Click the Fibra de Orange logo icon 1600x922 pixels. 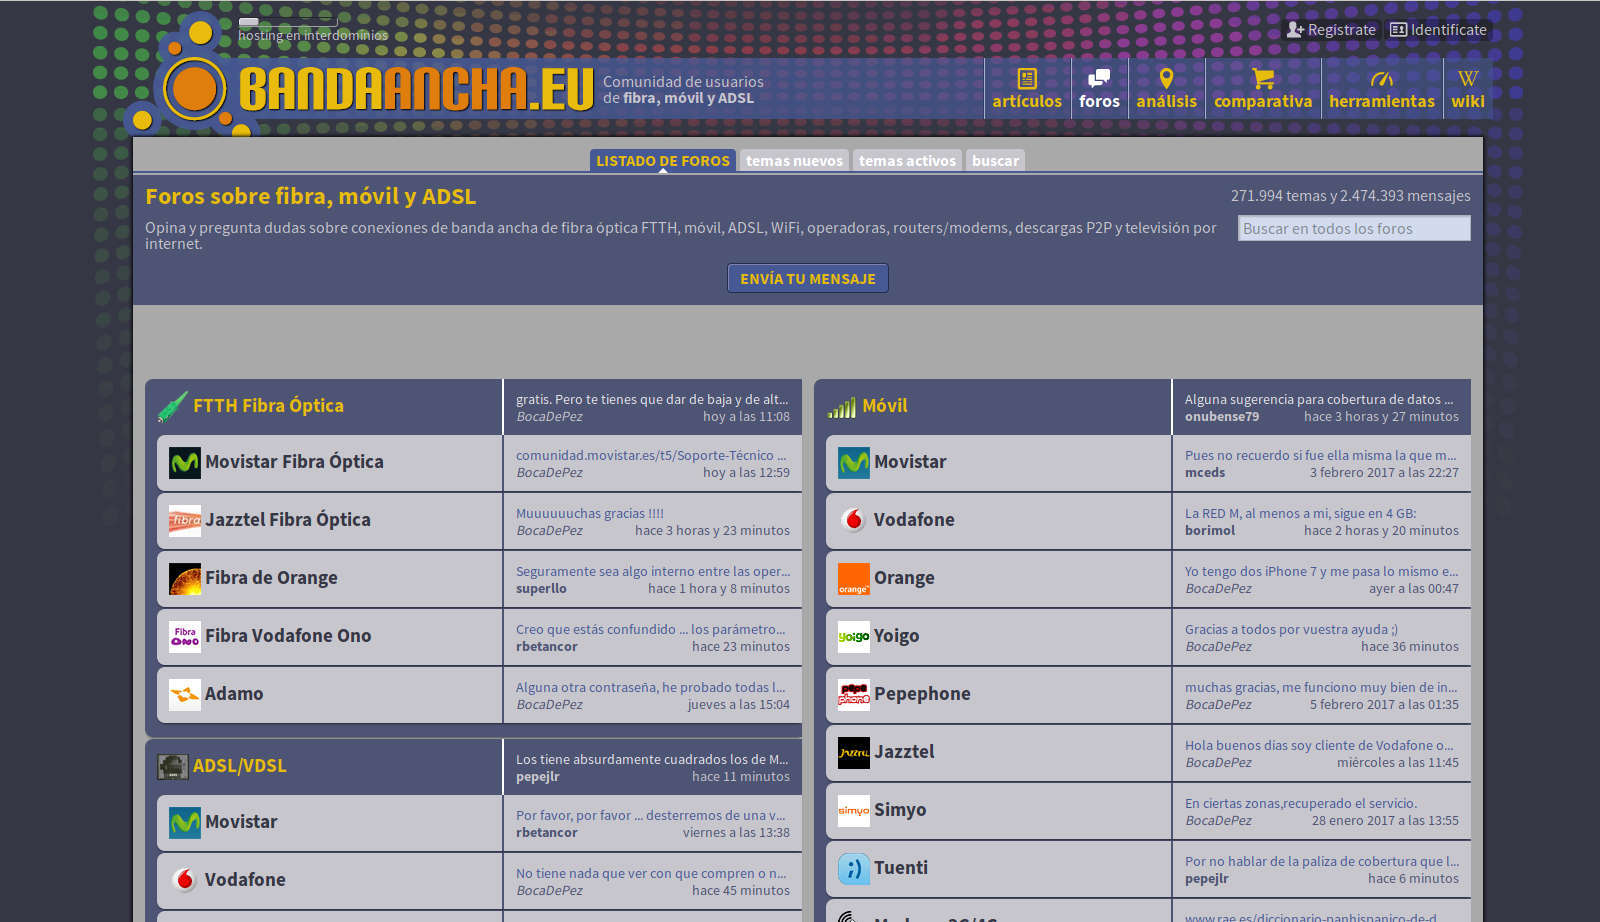[185, 578]
